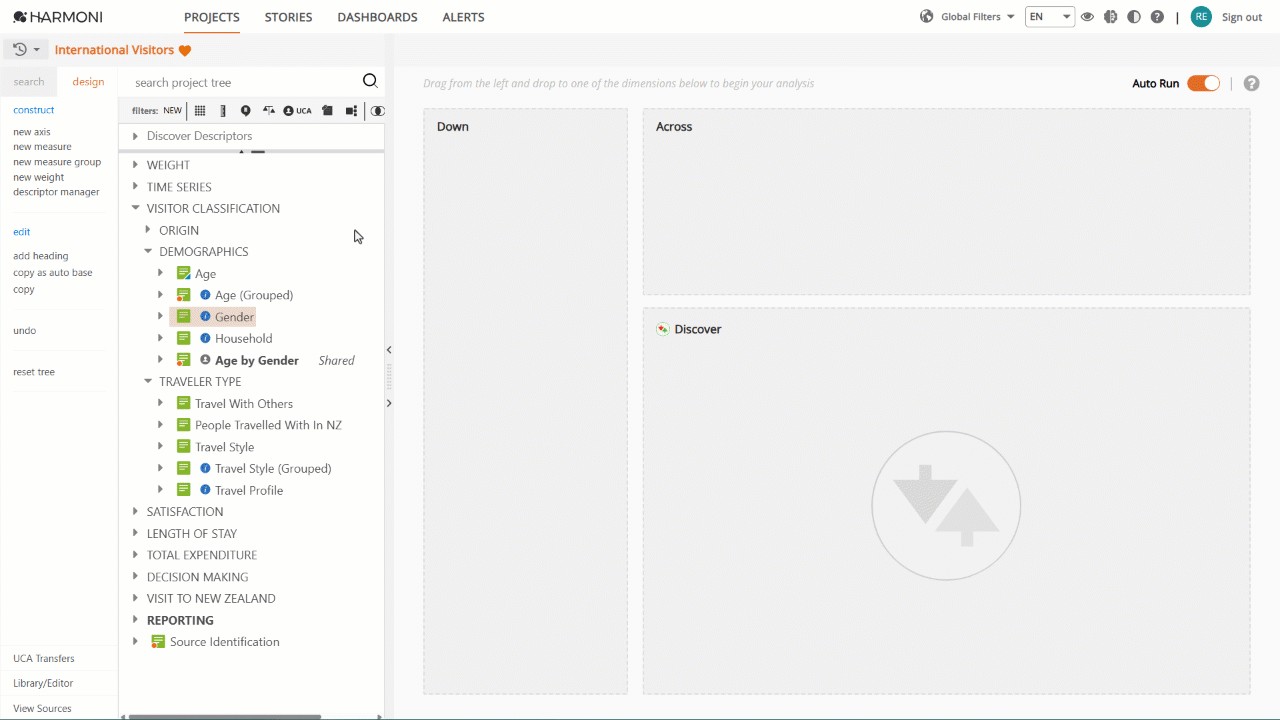This screenshot has width=1280, height=720.
Task: Expand the WEIGHT folder
Action: click(x=135, y=165)
